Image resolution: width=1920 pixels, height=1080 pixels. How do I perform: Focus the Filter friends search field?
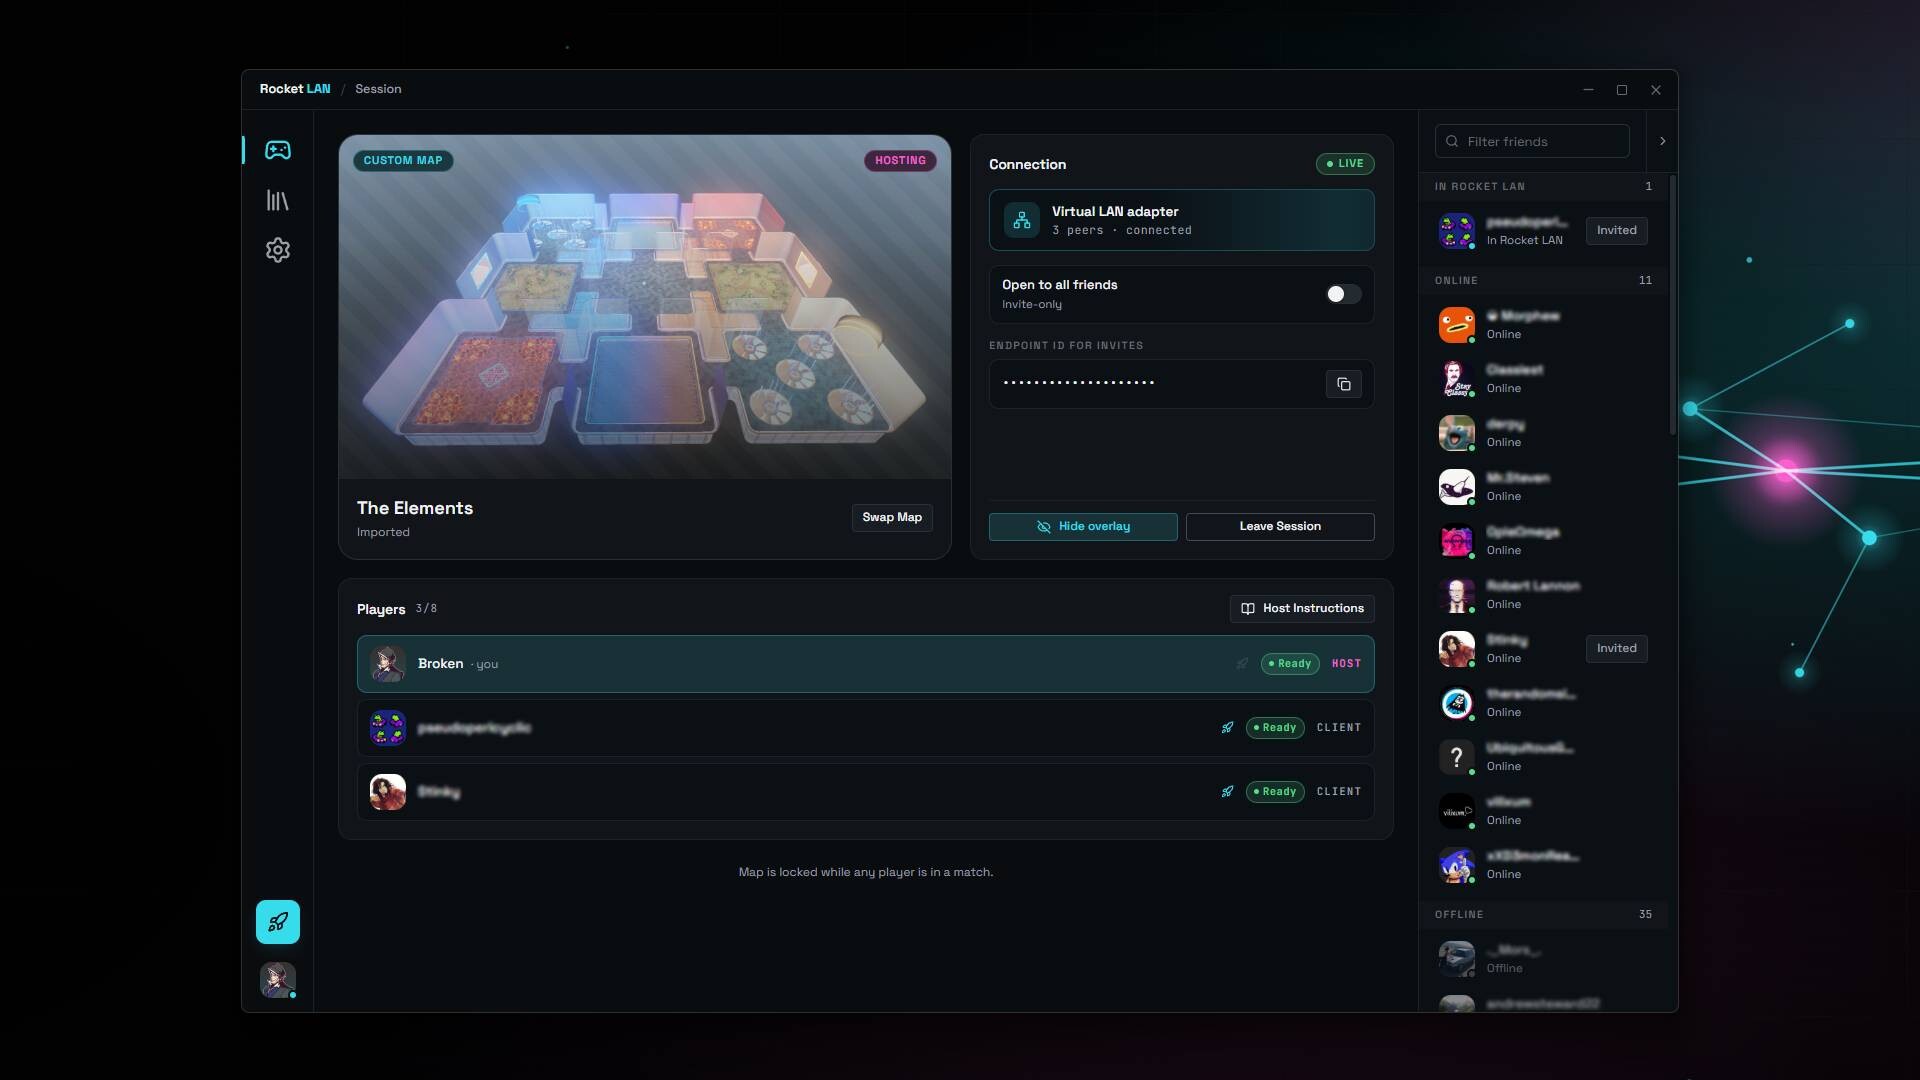(1532, 141)
